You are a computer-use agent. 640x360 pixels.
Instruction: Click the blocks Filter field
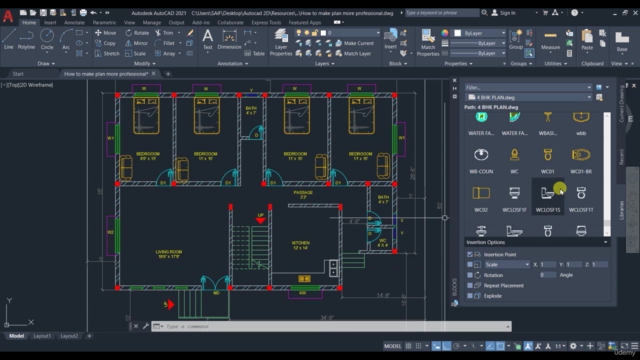[528, 87]
